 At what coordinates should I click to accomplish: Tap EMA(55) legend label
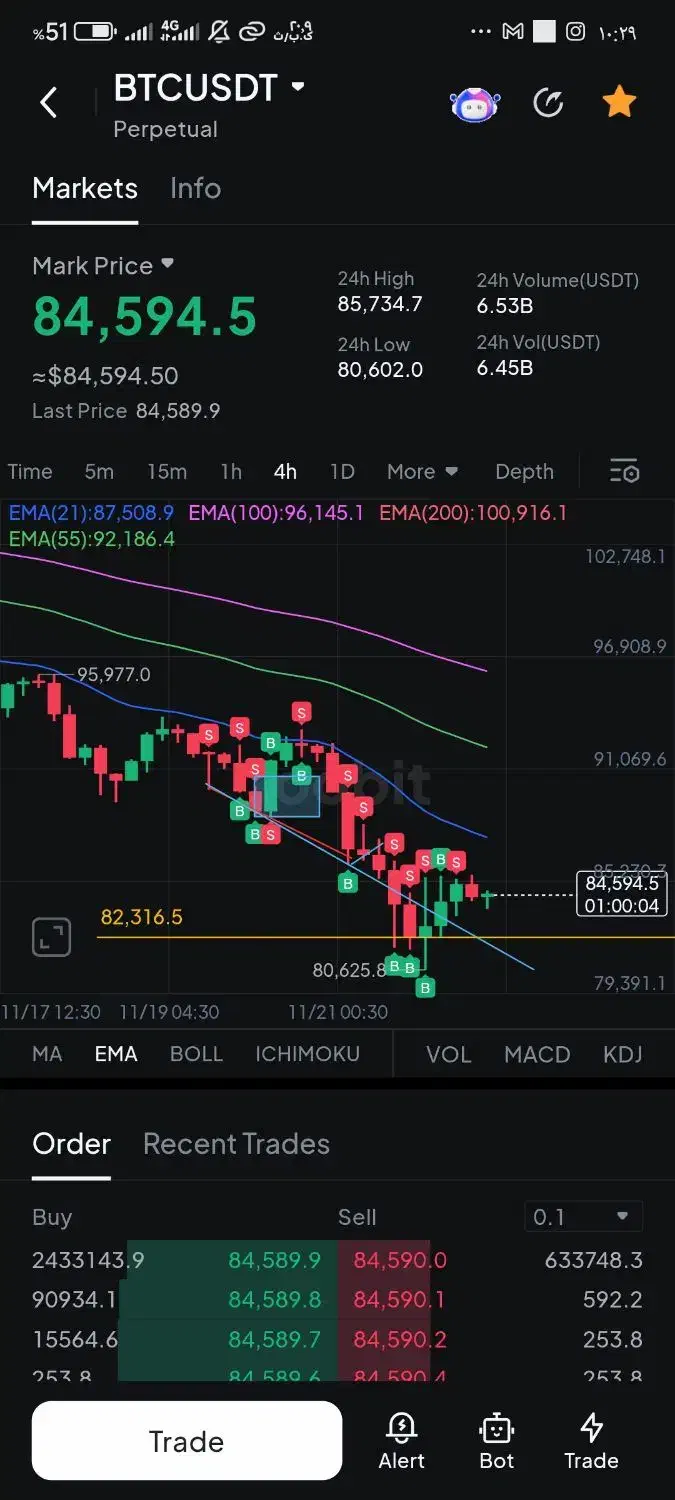click(x=92, y=539)
